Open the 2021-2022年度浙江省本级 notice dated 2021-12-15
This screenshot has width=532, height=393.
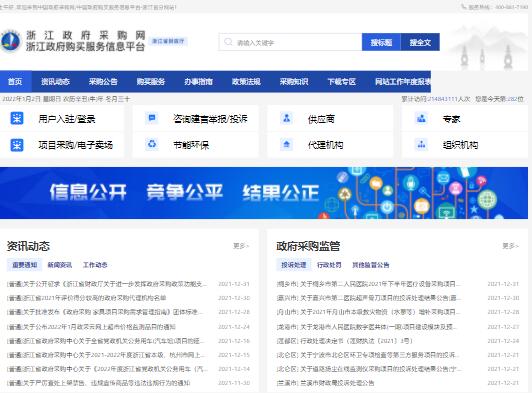106,355
